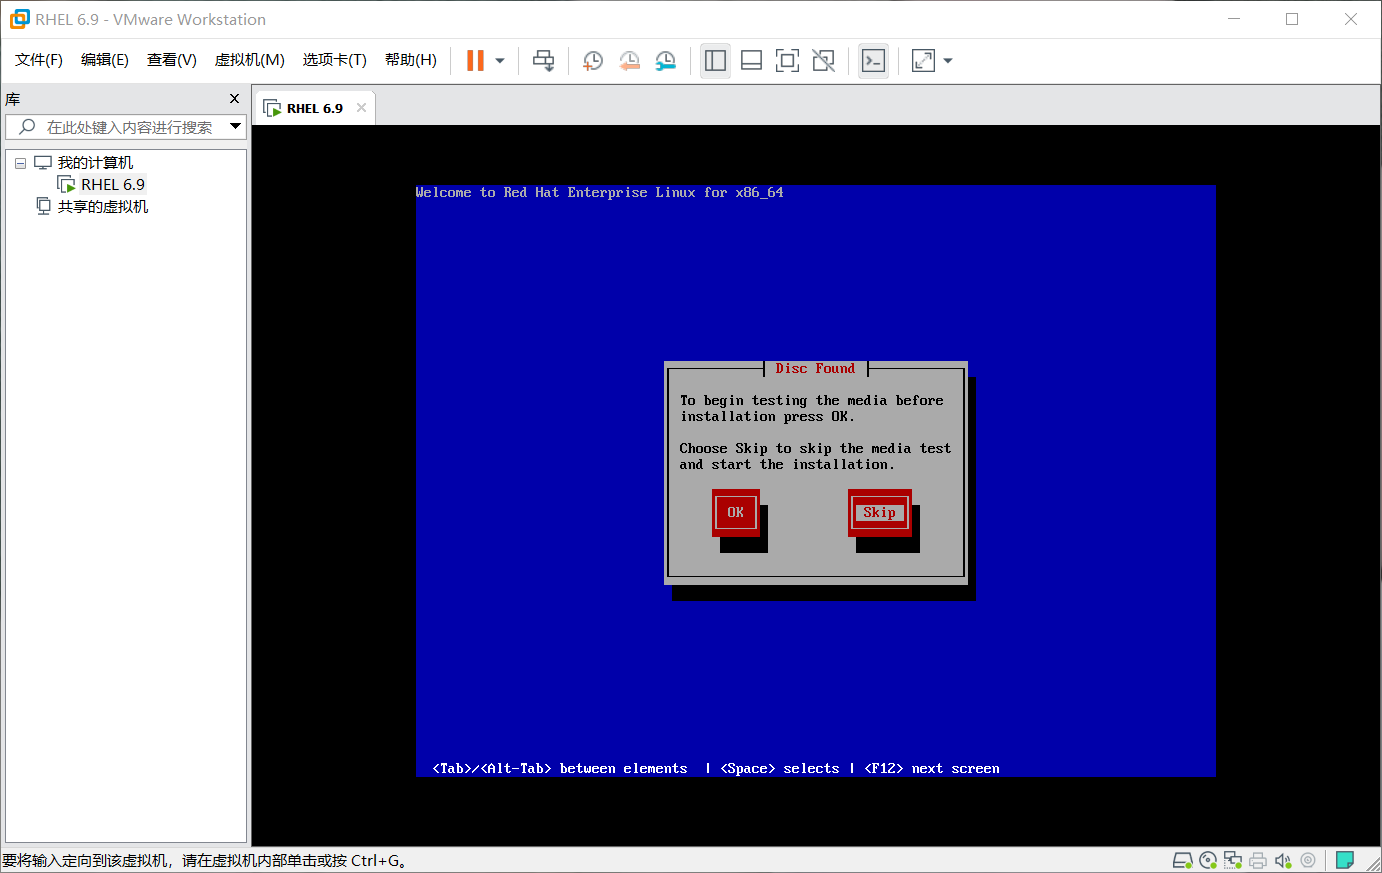
Task: Open the 选项卡(T) menu
Action: [335, 60]
